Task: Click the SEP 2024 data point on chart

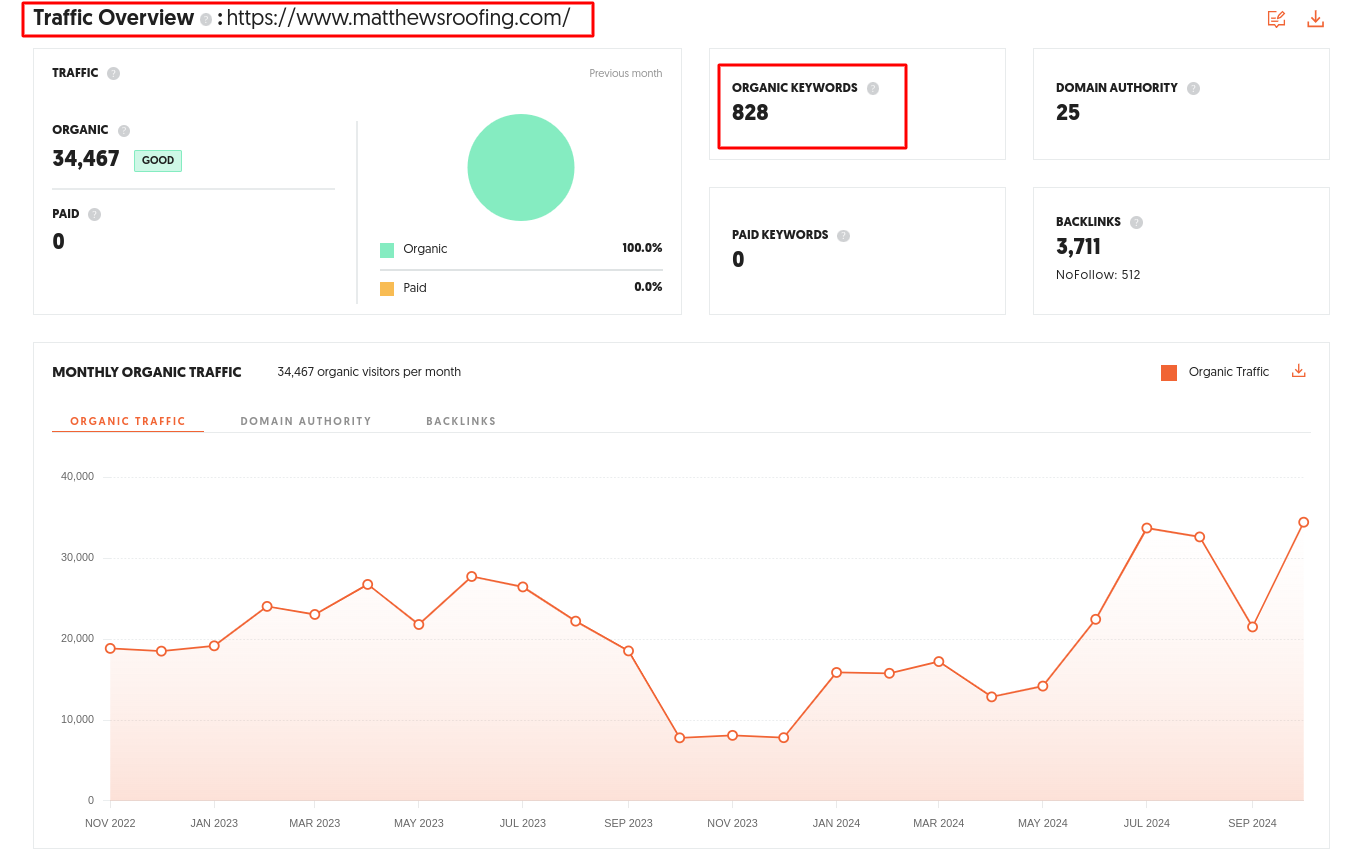Action: click(1252, 627)
